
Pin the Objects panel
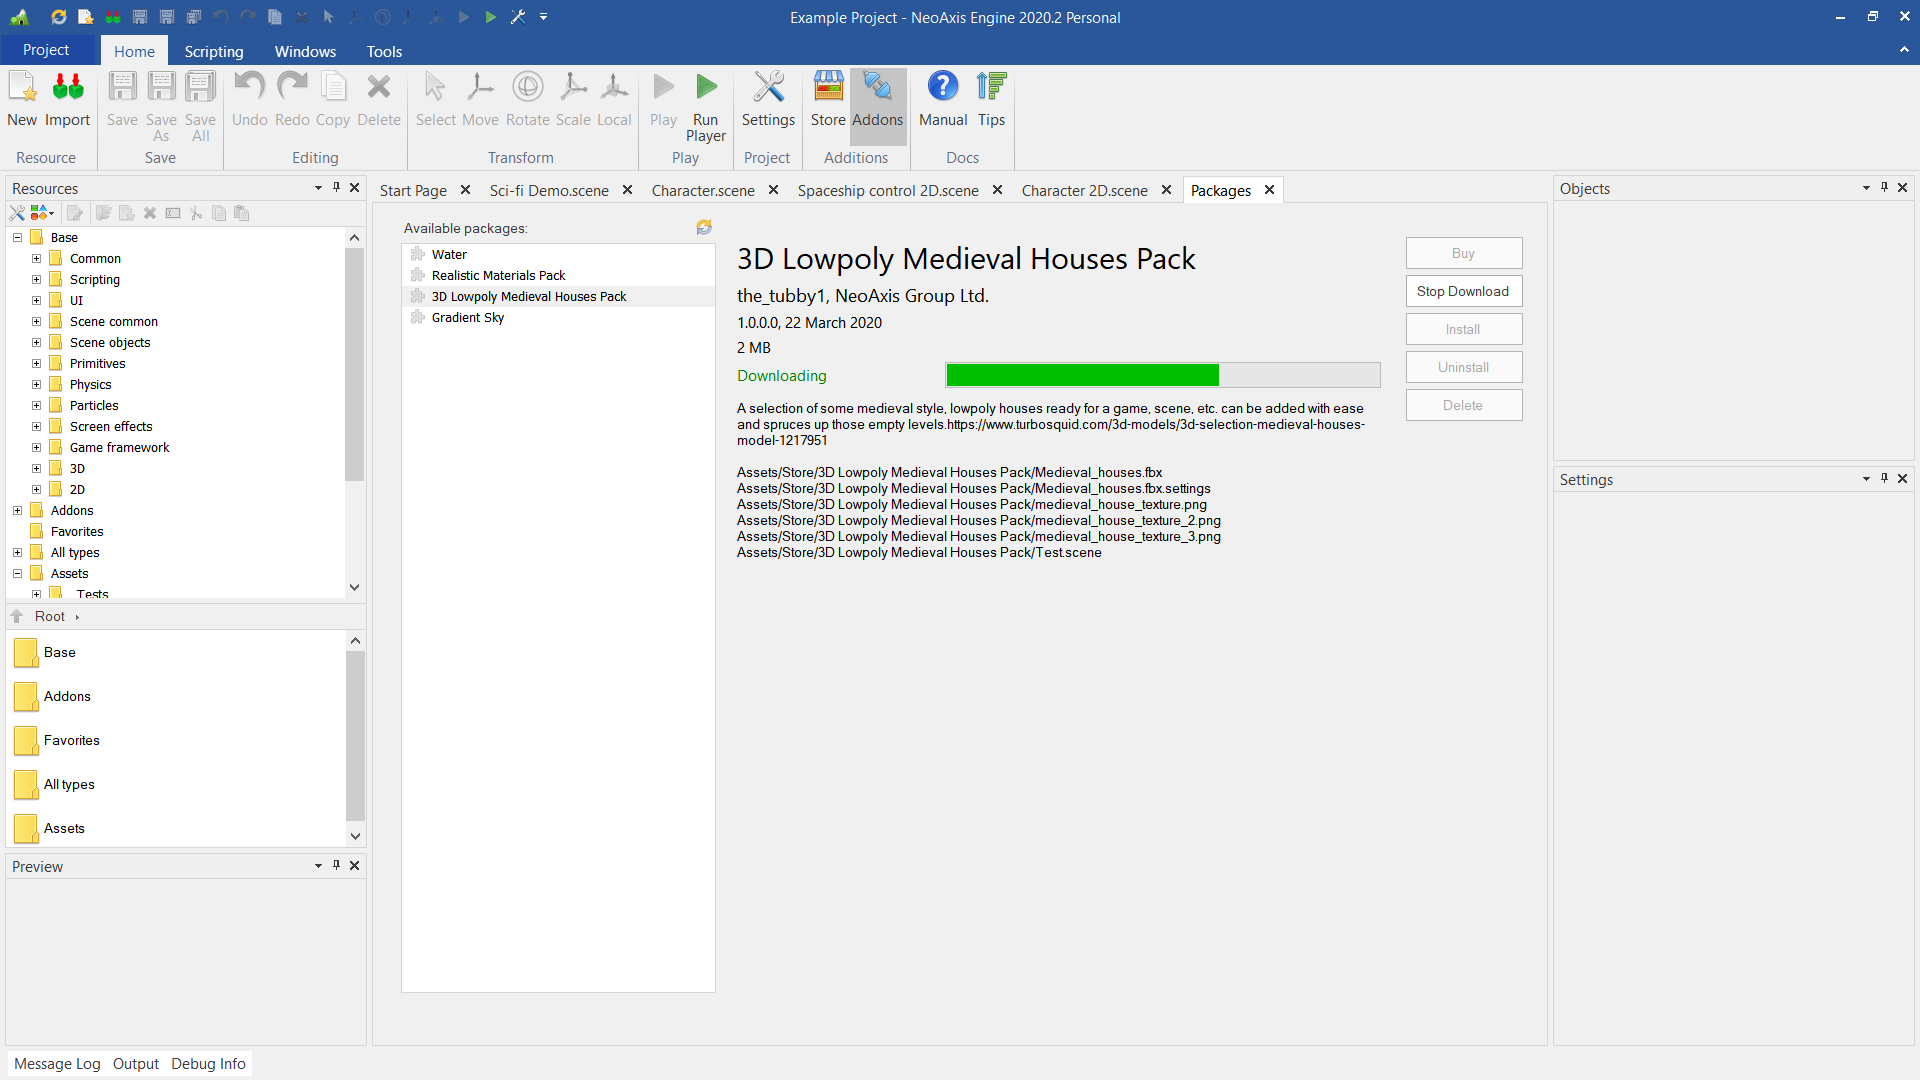click(x=1884, y=187)
